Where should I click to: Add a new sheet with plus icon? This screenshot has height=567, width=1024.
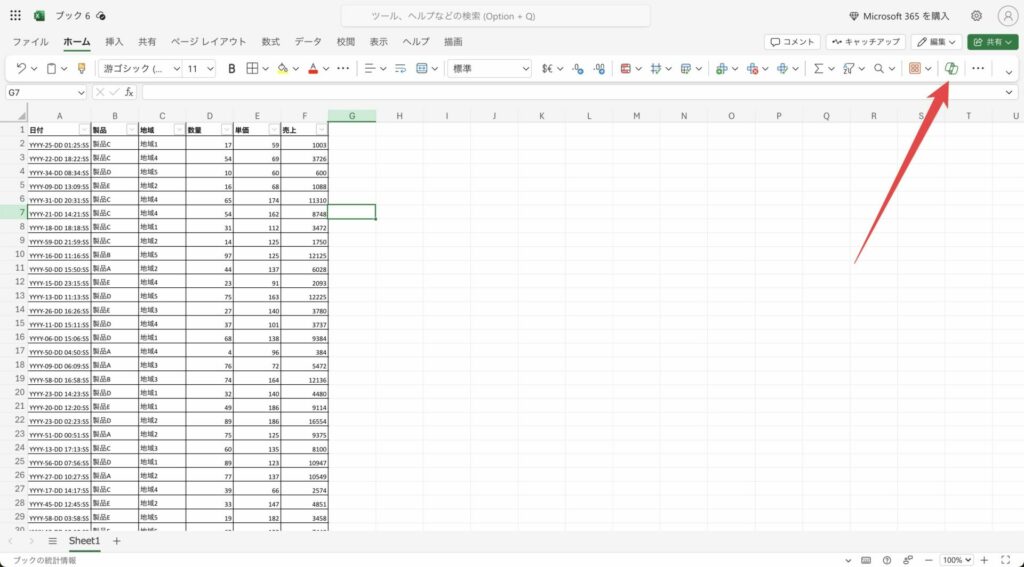[x=117, y=541]
